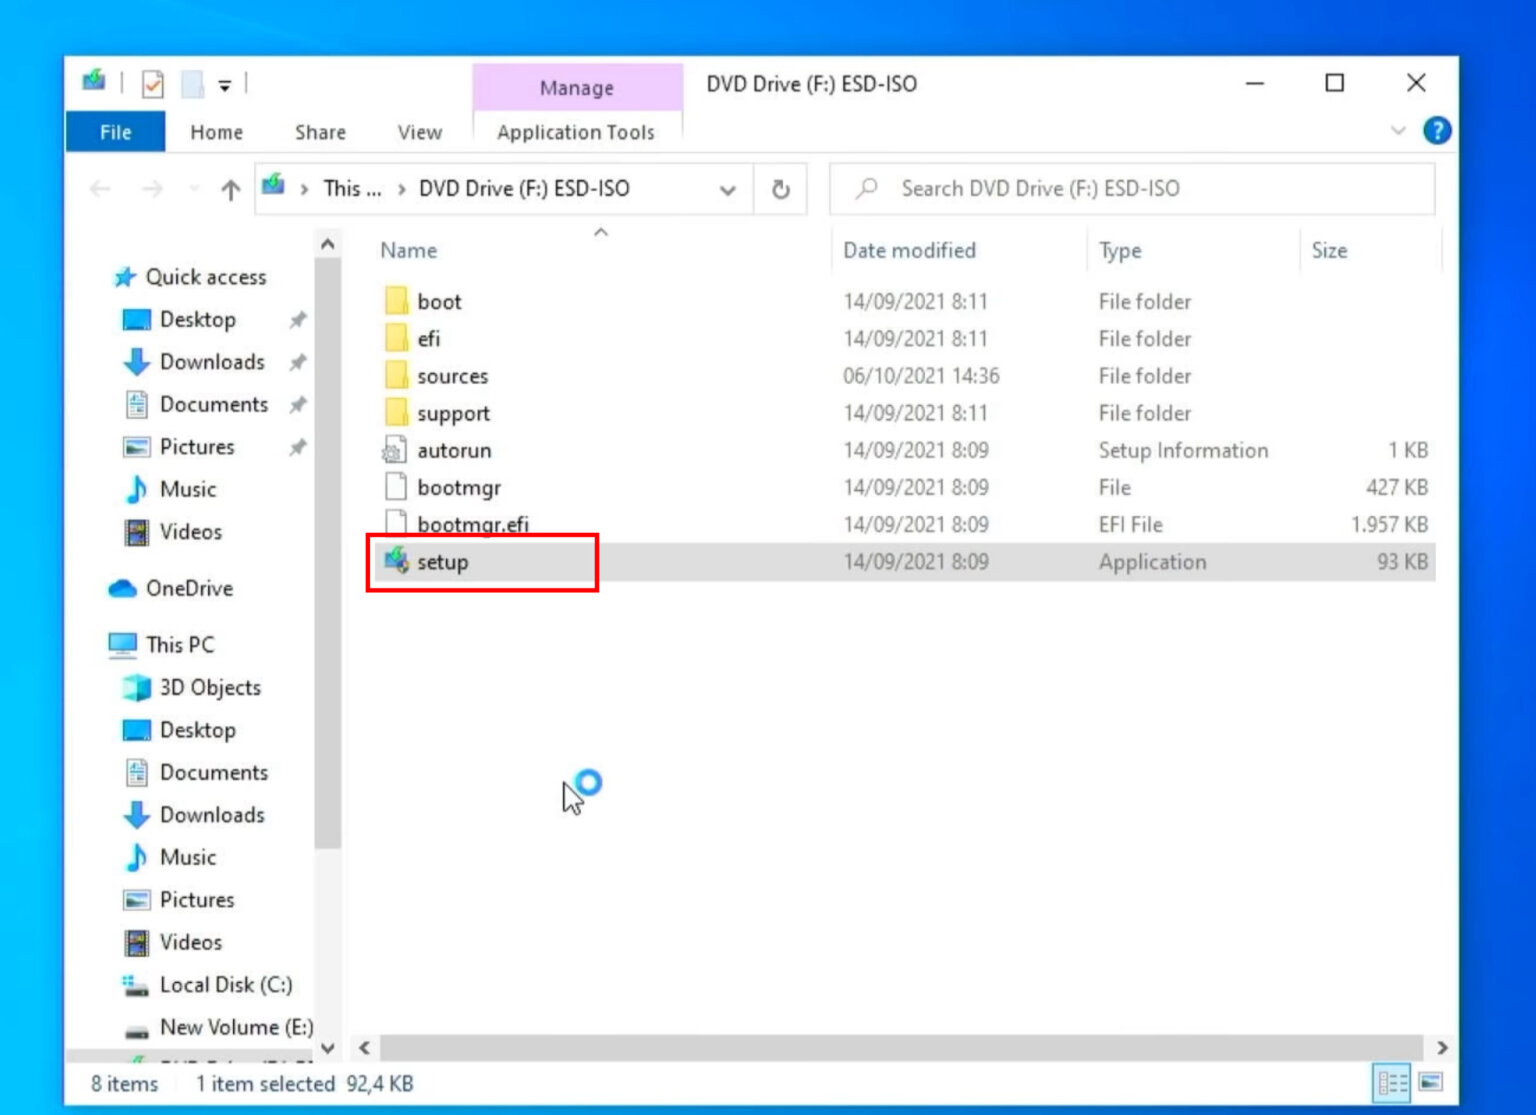The image size is (1536, 1115).
Task: Switch to the Home ribbon tab
Action: [216, 132]
